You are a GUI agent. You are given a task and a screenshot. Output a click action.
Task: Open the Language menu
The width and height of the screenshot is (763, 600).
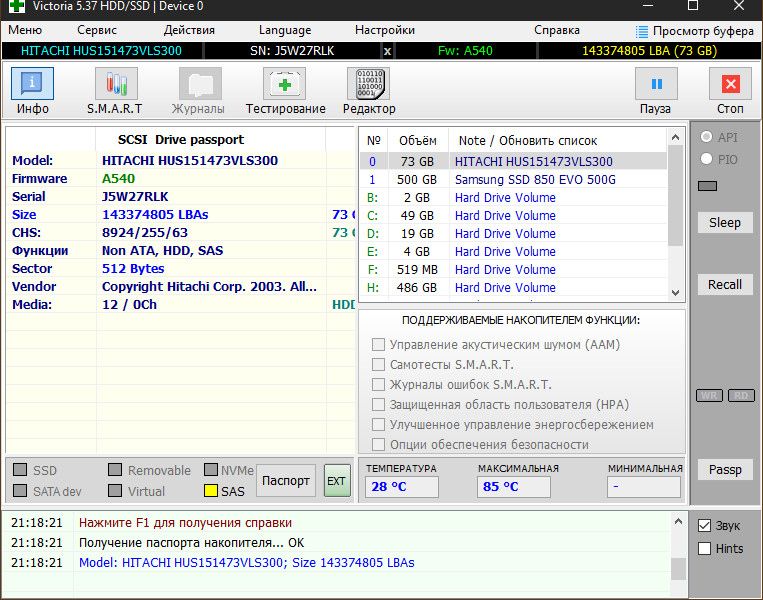pyautogui.click(x=285, y=30)
